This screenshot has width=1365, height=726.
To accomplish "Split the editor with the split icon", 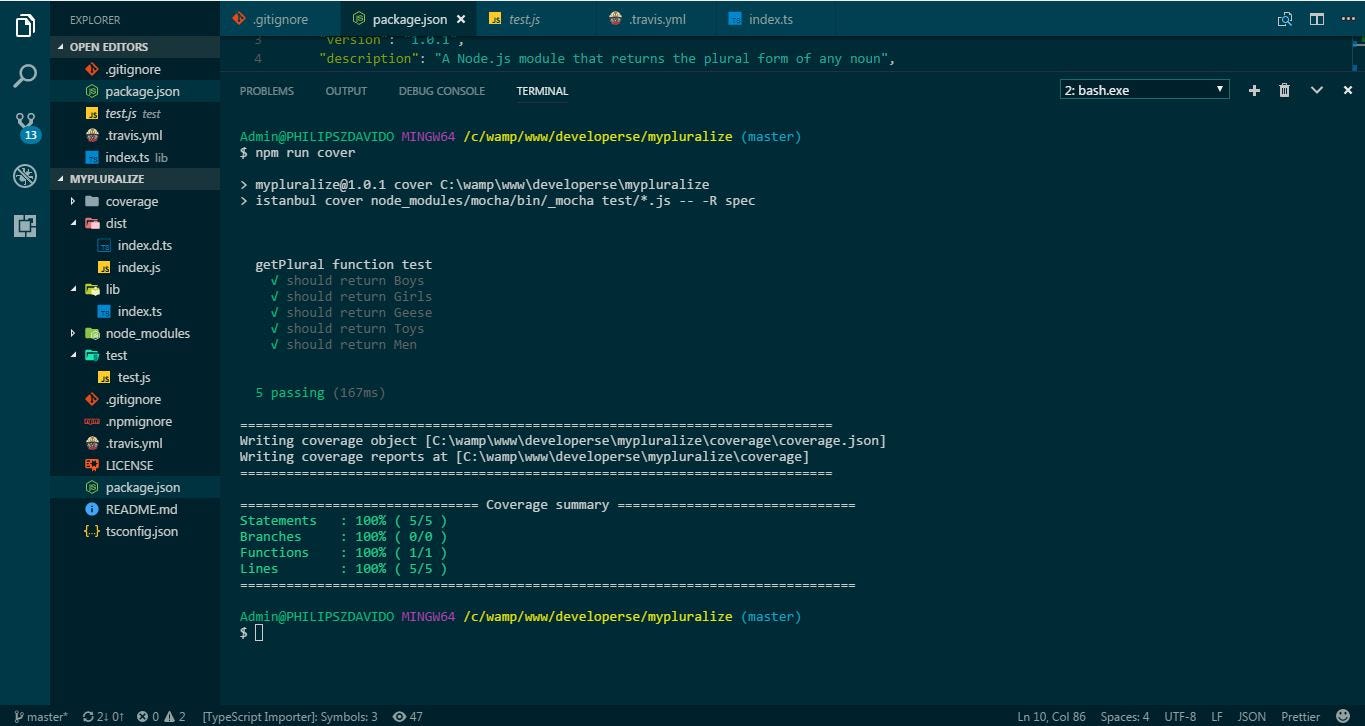I will [1317, 19].
